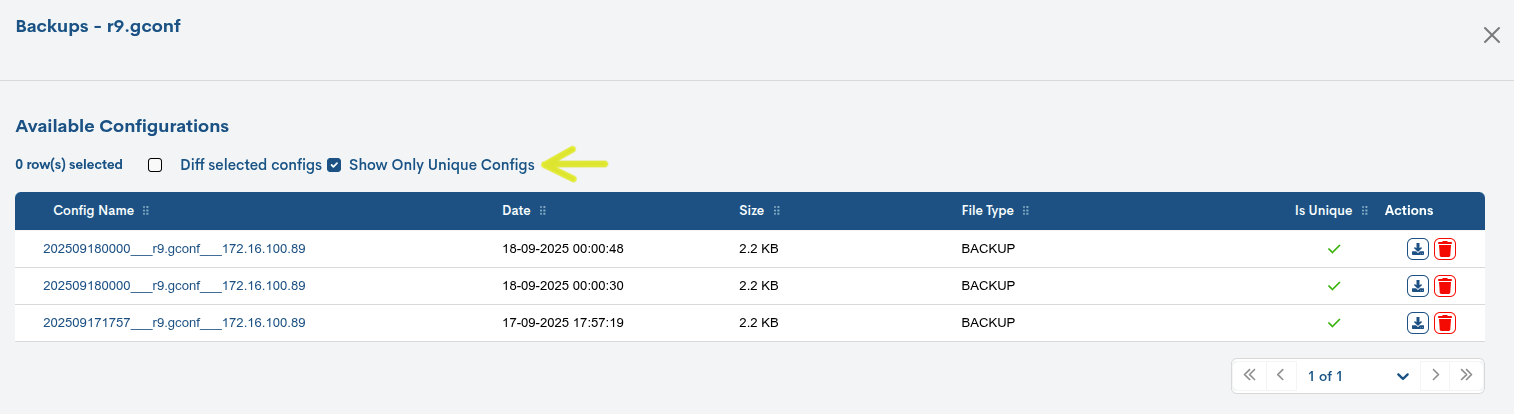Download the 17-09-2025 17:57:19 backup config
This screenshot has width=1514, height=414.
tap(1417, 323)
